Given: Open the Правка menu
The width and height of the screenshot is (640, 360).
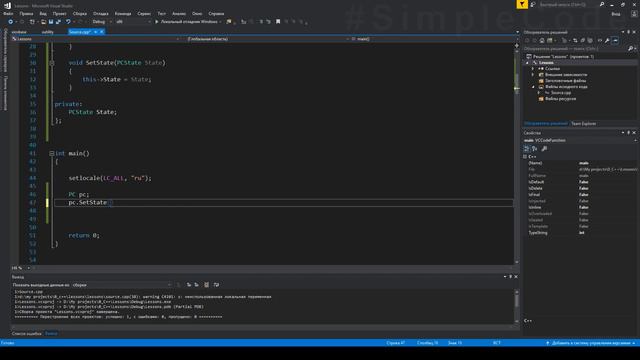Looking at the screenshot, I should [26, 13].
